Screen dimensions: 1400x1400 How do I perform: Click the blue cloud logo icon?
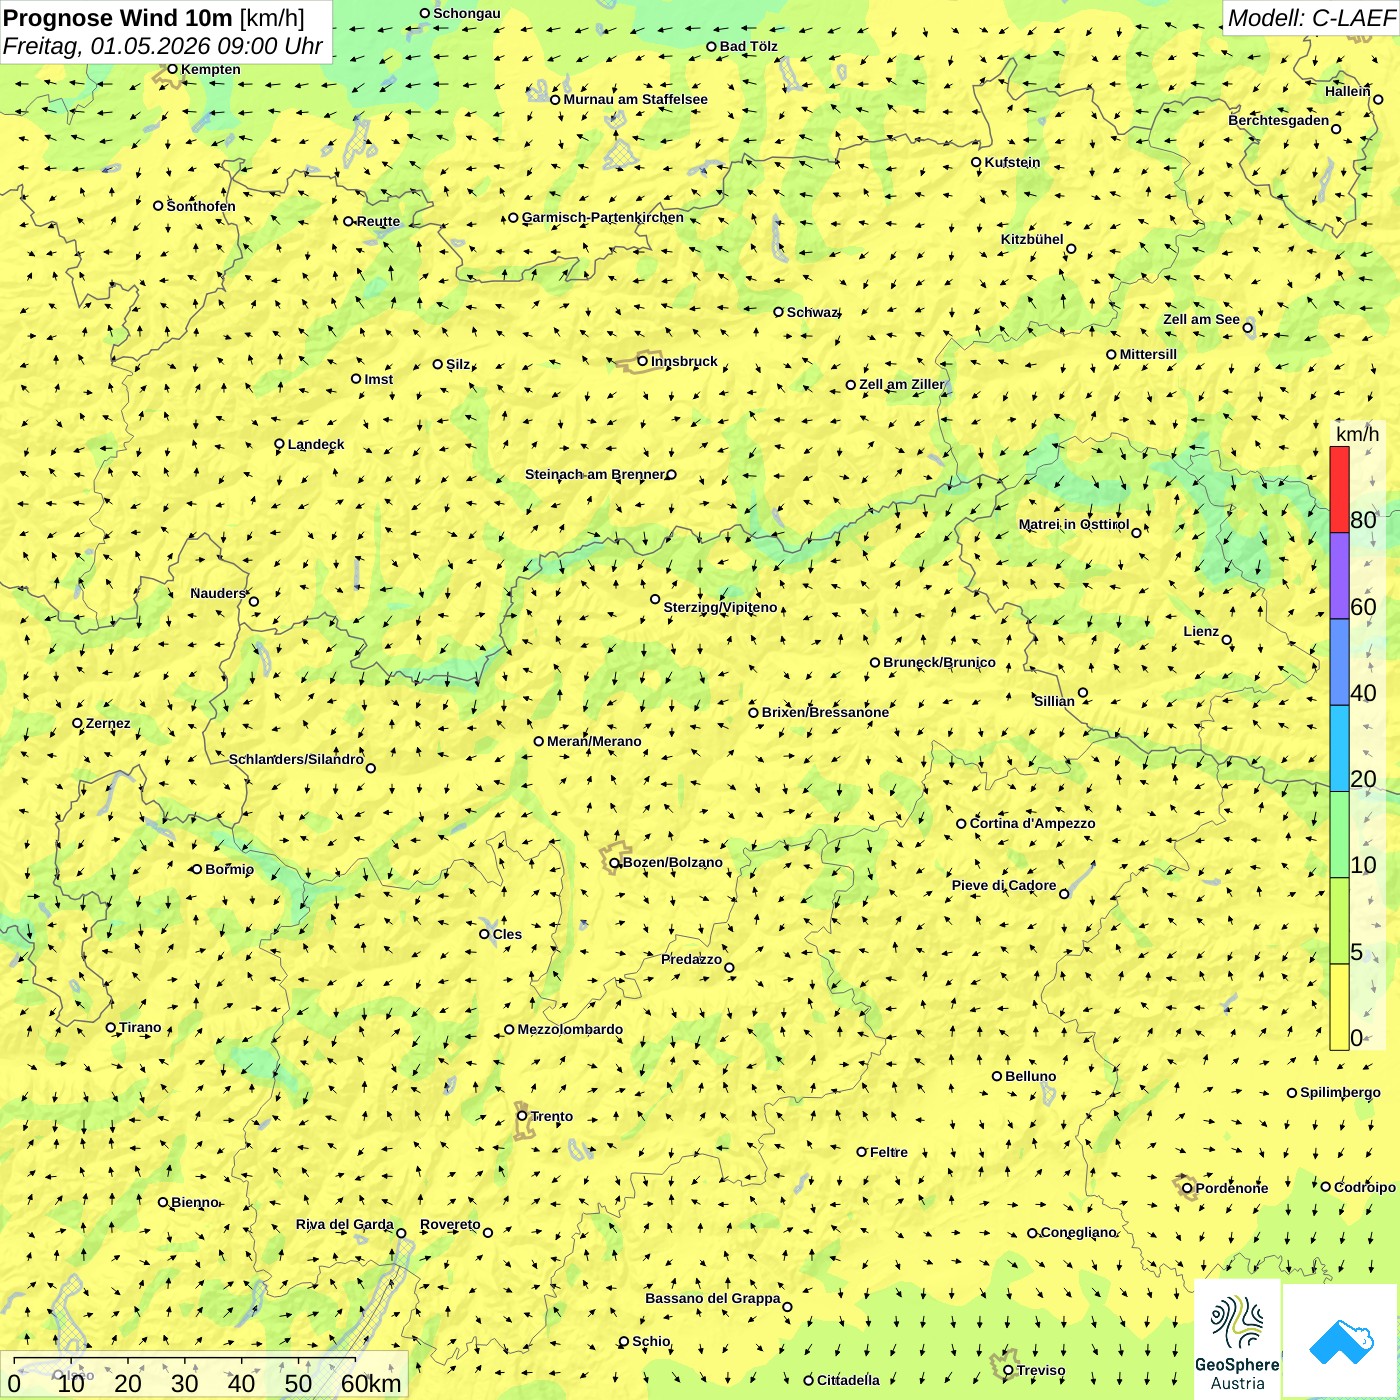point(1341,1342)
